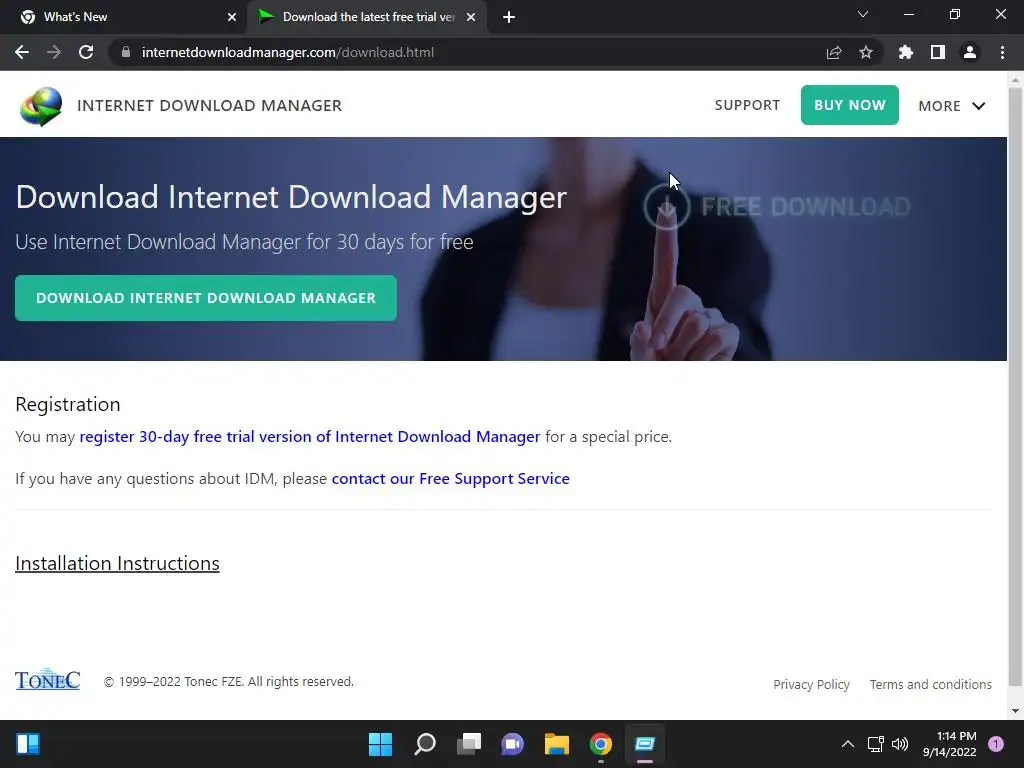Close the What's New tab
The height and width of the screenshot is (768, 1024).
232,17
